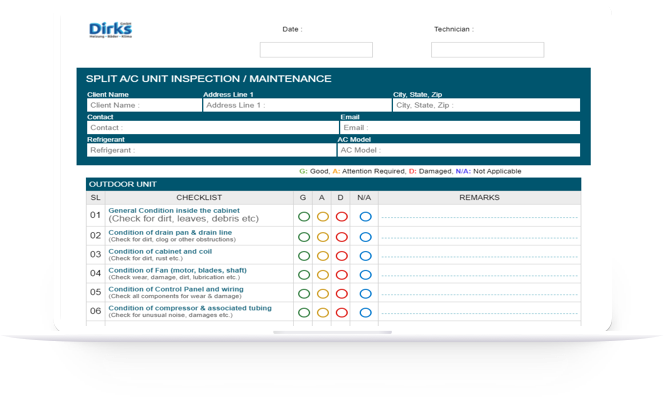Set drain pan row 02 to Good

pos(304,237)
